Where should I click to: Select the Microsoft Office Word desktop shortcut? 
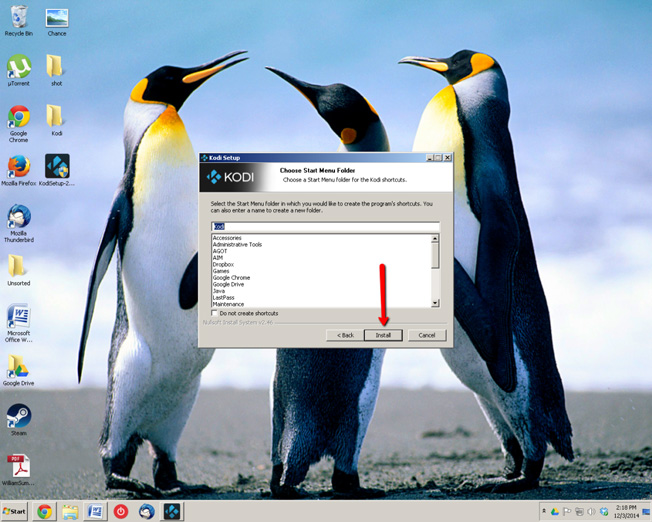click(19, 323)
